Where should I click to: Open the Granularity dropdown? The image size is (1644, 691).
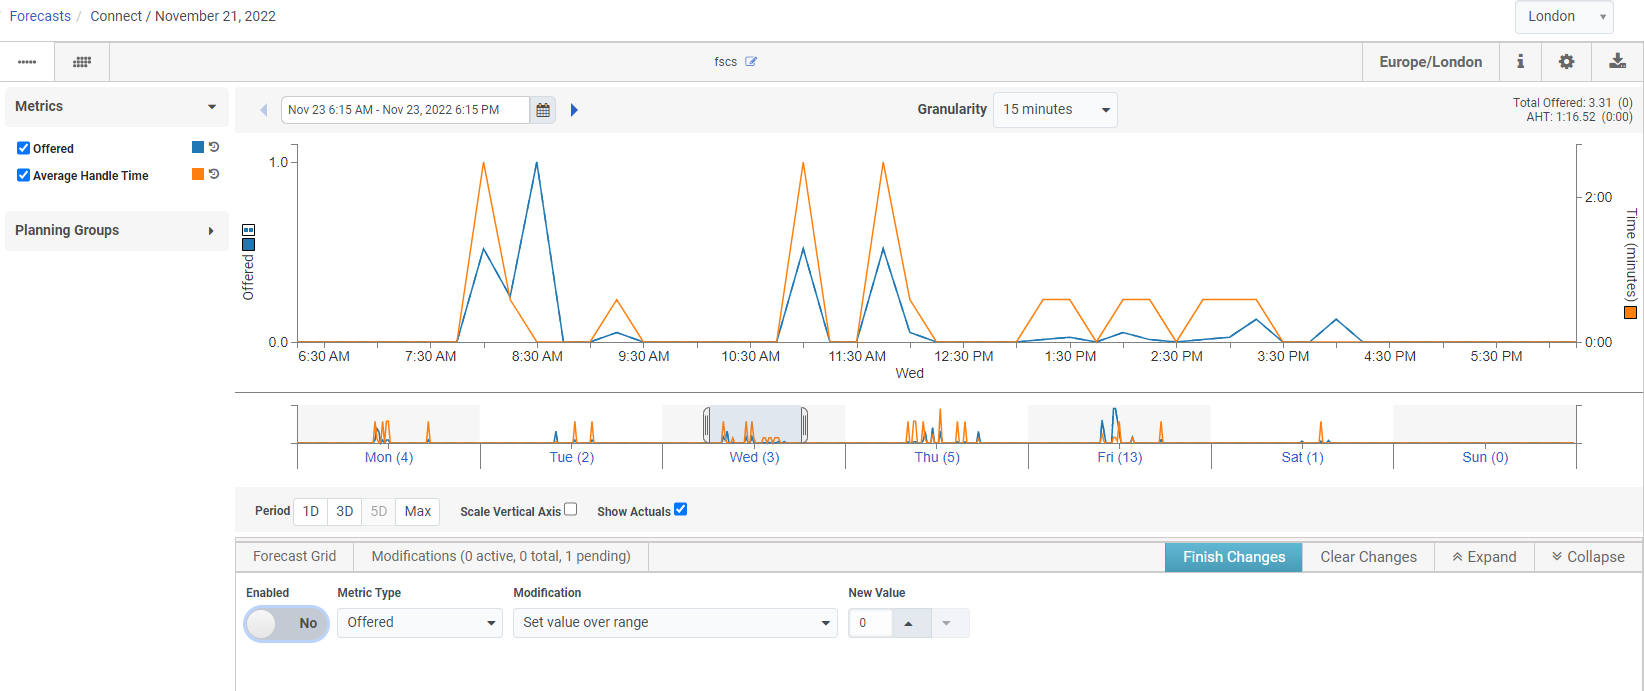(x=1055, y=110)
